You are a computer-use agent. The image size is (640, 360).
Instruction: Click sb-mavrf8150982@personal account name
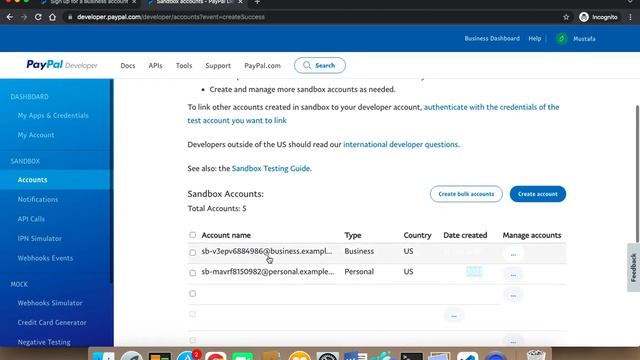click(268, 272)
